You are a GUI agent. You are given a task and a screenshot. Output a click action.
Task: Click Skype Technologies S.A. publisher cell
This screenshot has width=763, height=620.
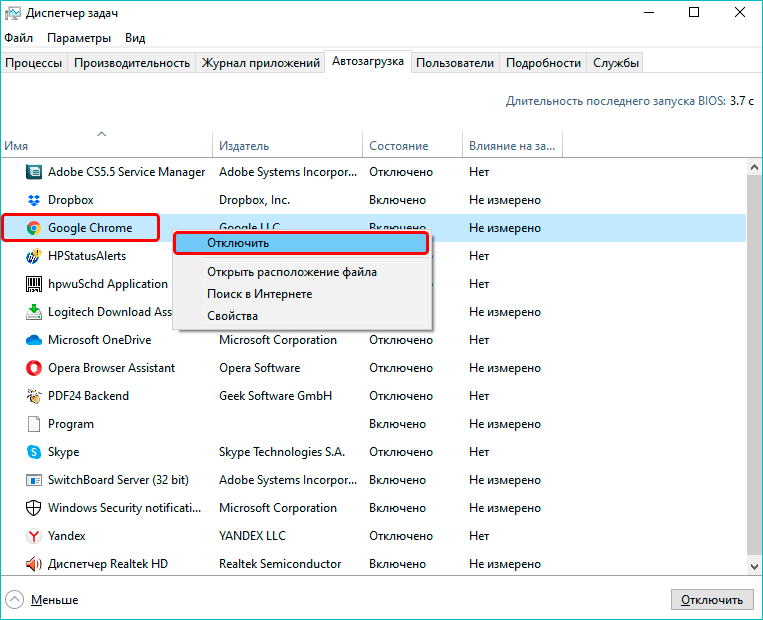tap(282, 452)
